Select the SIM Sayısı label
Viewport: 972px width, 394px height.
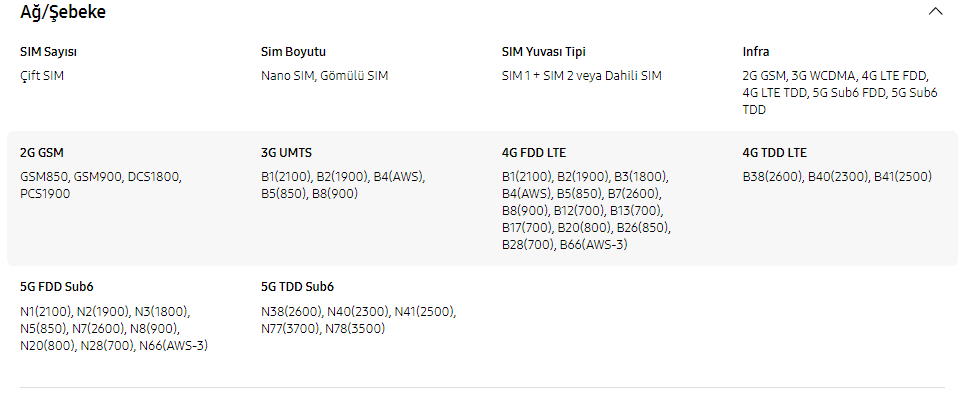48,52
